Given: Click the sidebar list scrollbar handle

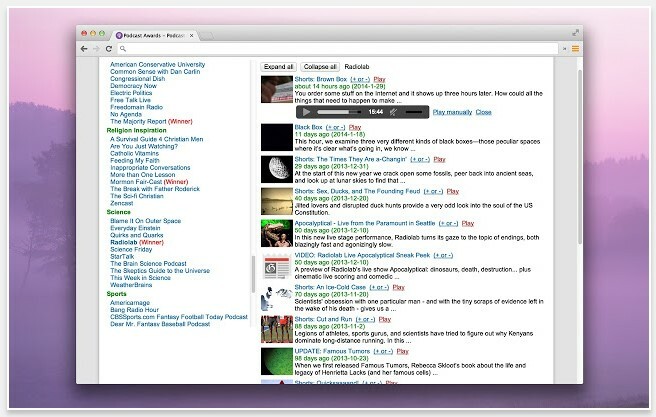Looking at the screenshot, I should (x=253, y=274).
